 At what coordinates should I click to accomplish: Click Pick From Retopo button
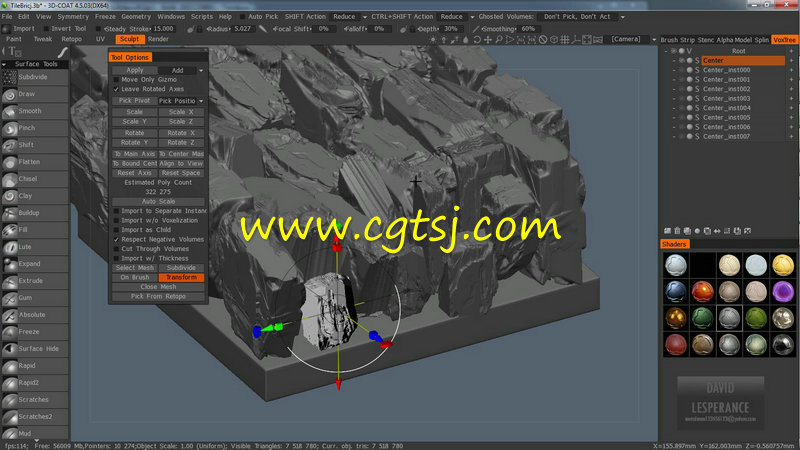pos(158,296)
